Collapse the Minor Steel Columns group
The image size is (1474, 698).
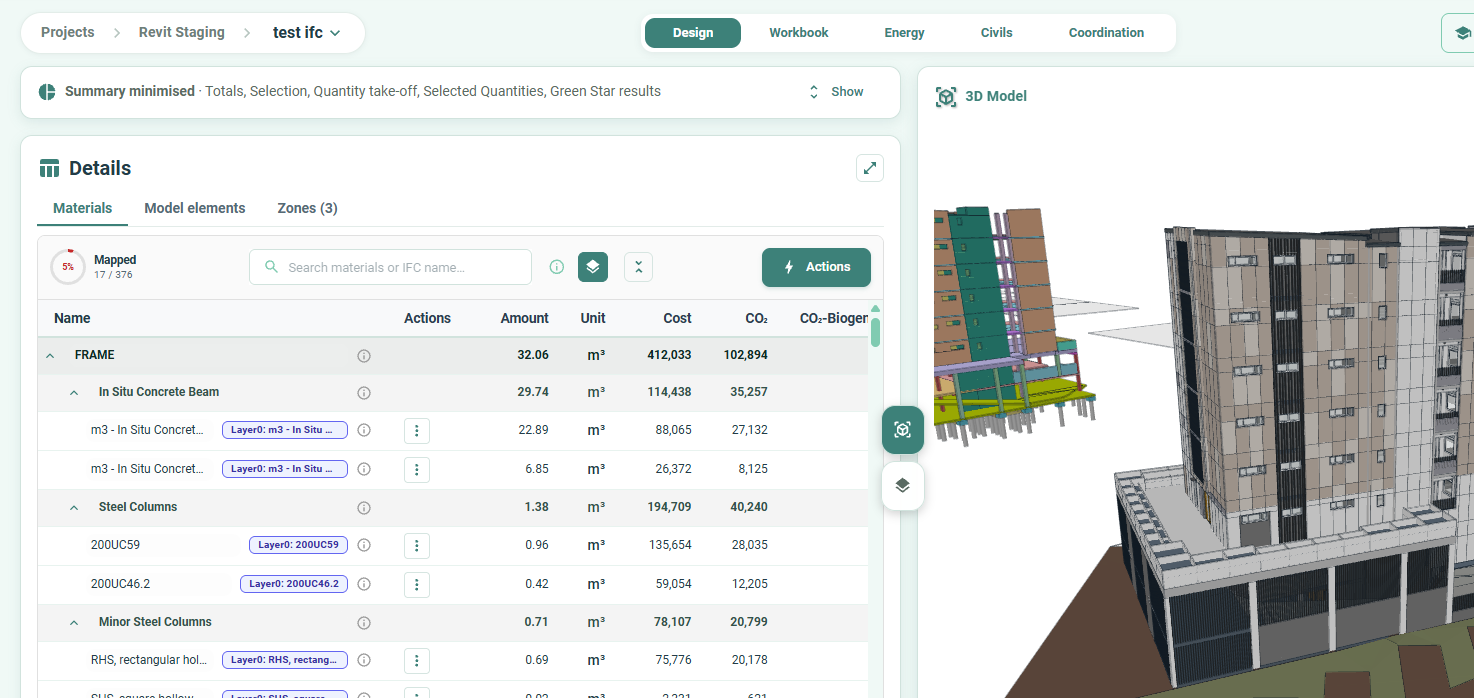(x=74, y=623)
